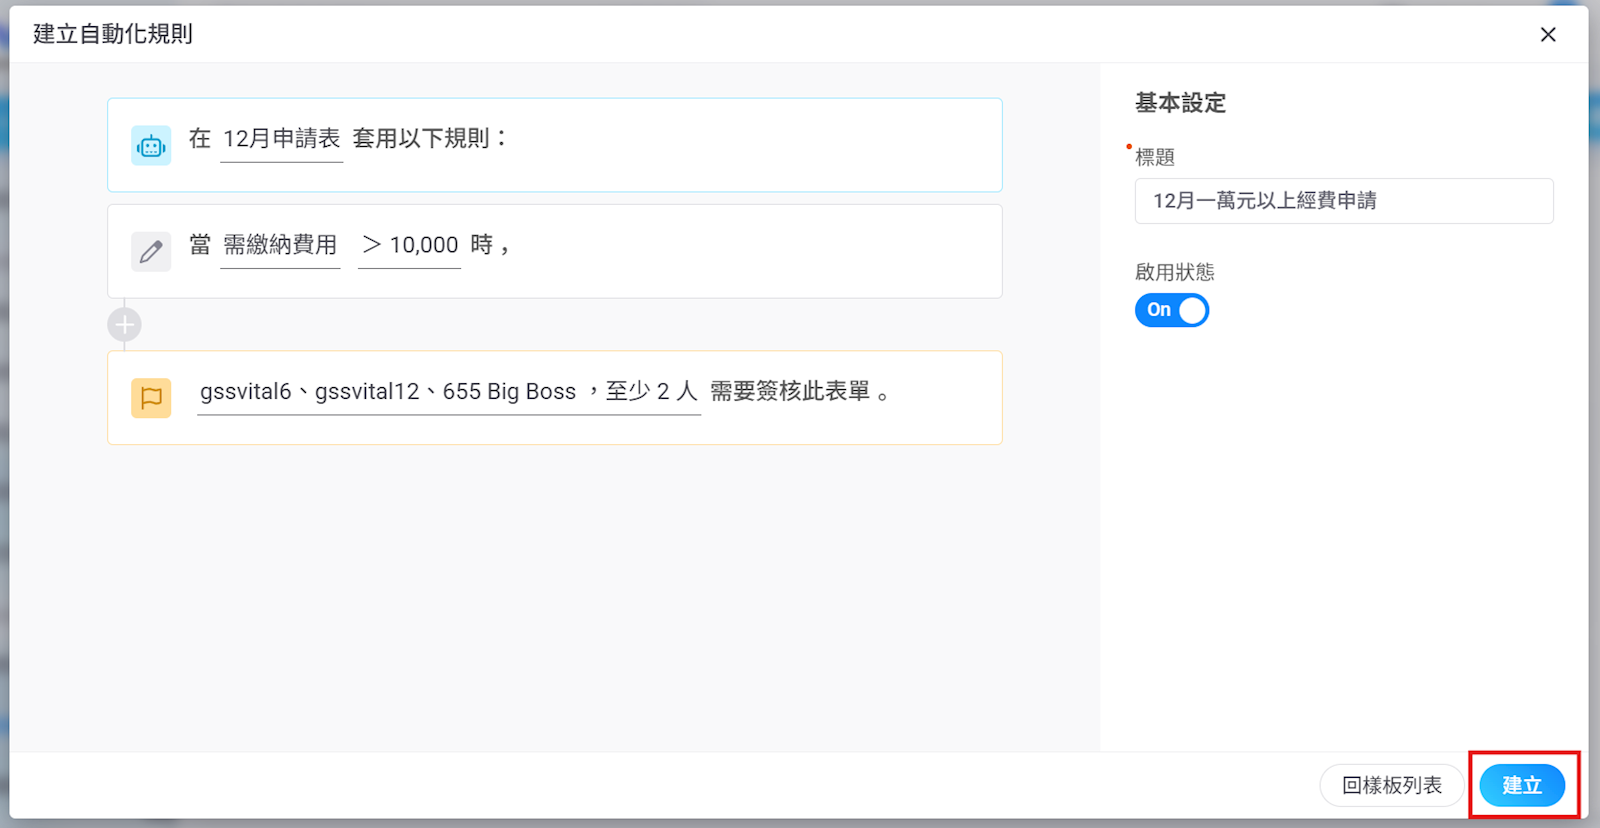
Task: Close the 建立自動化規則 dialog
Action: (x=1548, y=35)
